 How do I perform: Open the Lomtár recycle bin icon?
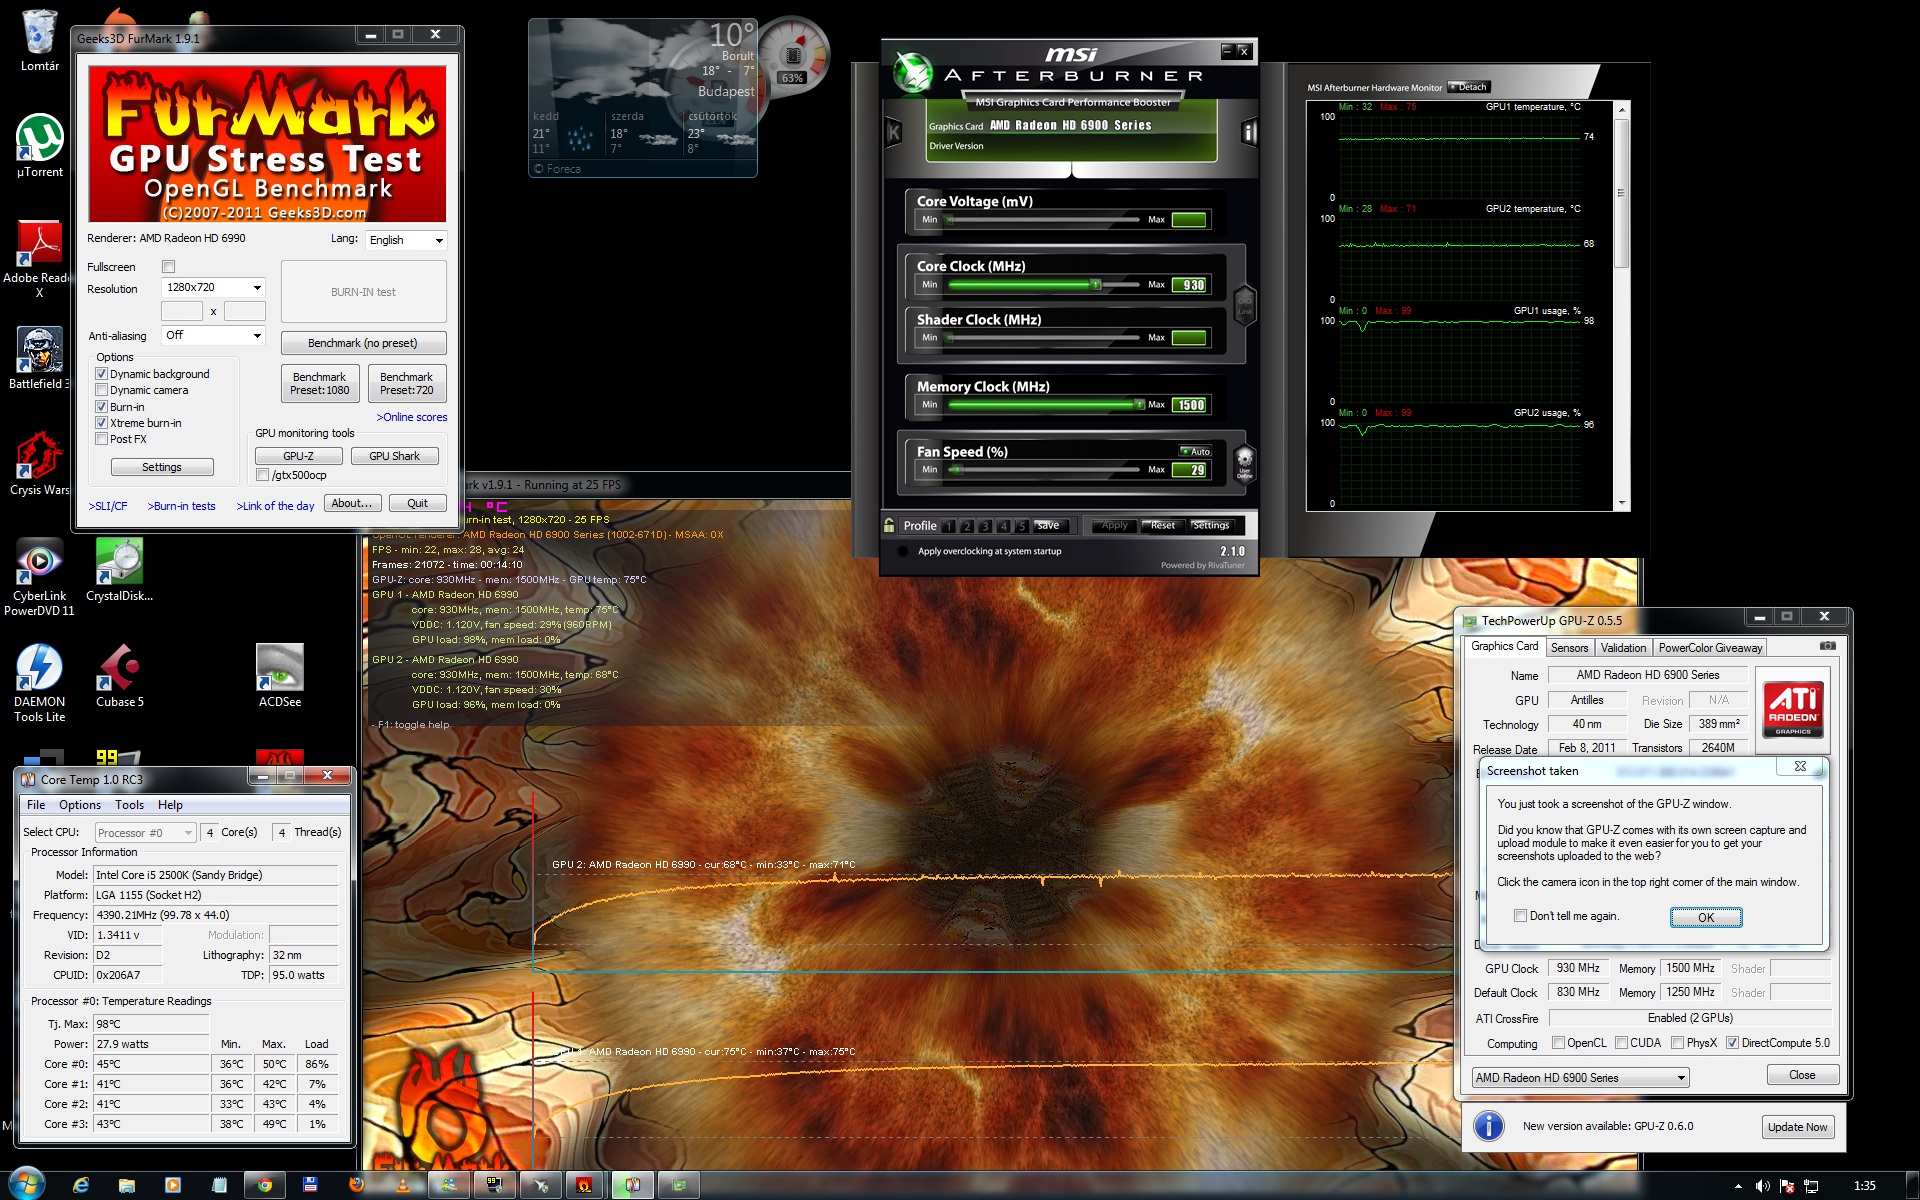(39, 40)
